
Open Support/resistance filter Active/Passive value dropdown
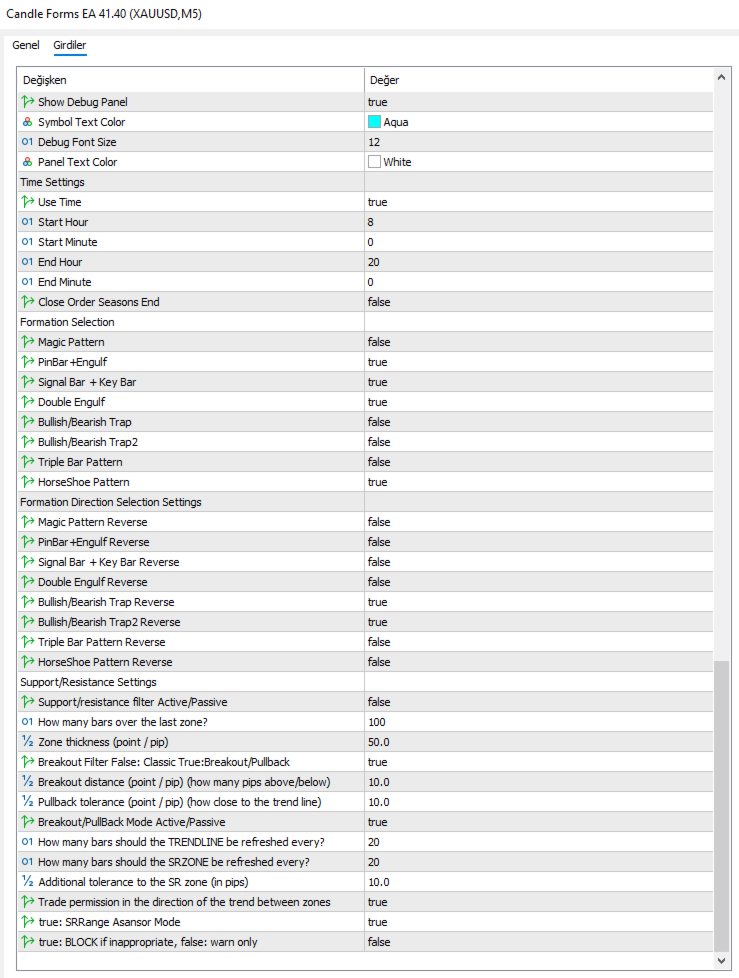click(538, 702)
